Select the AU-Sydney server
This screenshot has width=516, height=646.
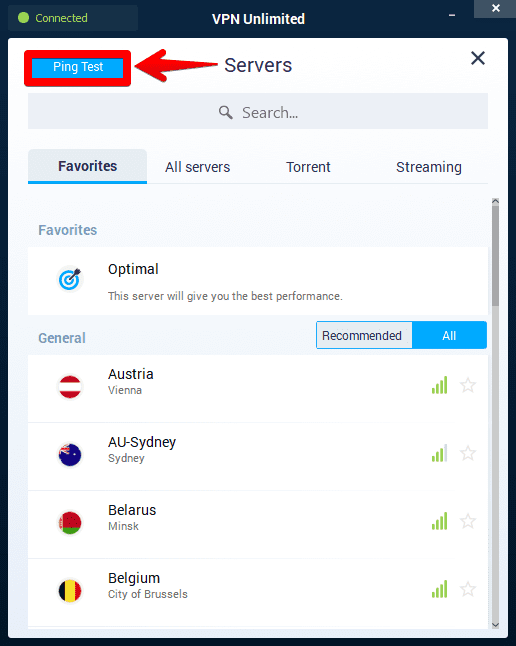(x=258, y=456)
